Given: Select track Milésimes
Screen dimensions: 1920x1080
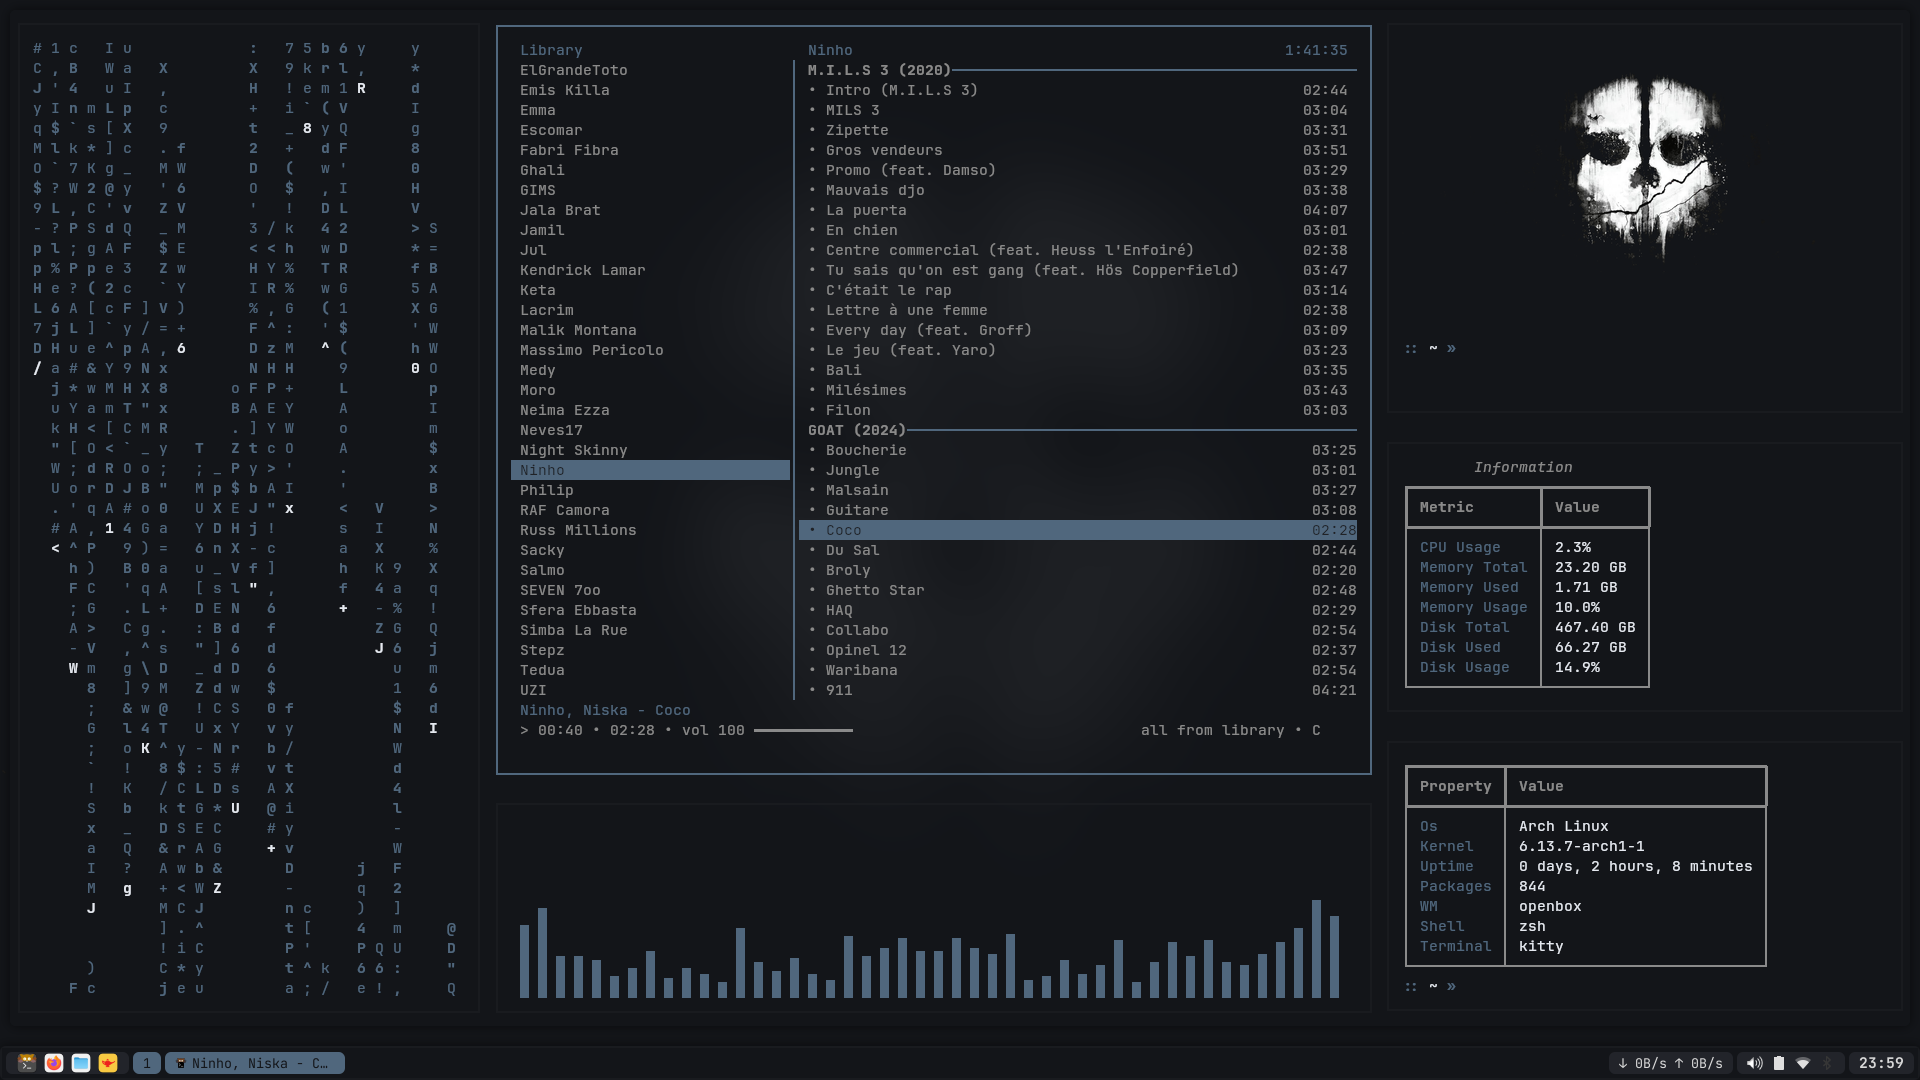Looking at the screenshot, I should click(x=1078, y=390).
